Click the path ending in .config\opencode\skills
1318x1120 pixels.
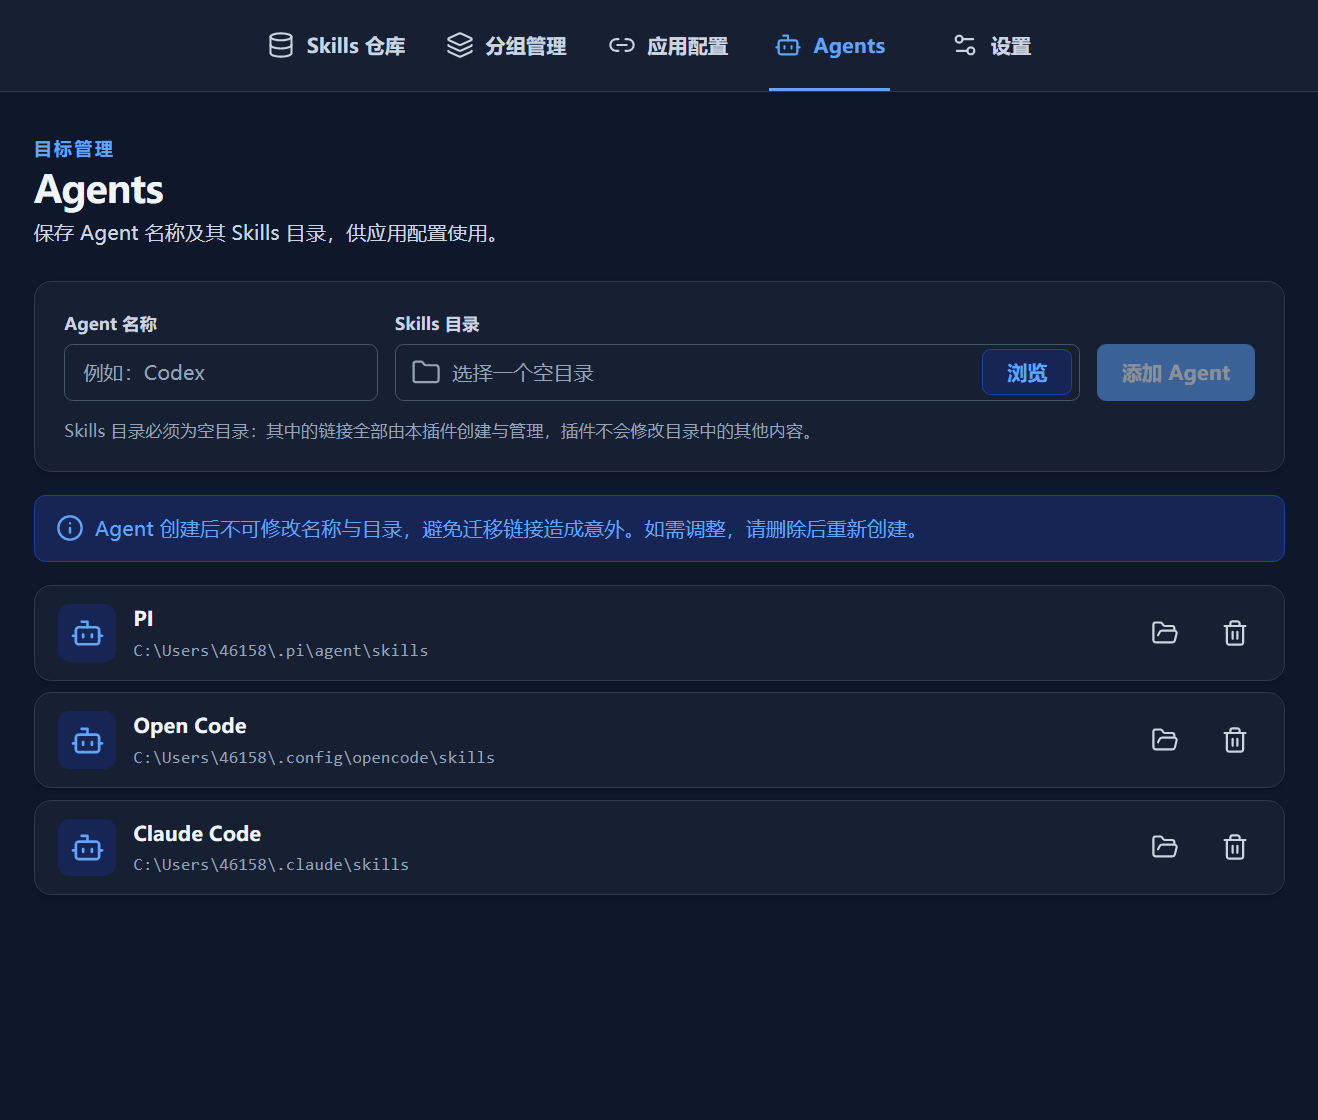[314, 758]
